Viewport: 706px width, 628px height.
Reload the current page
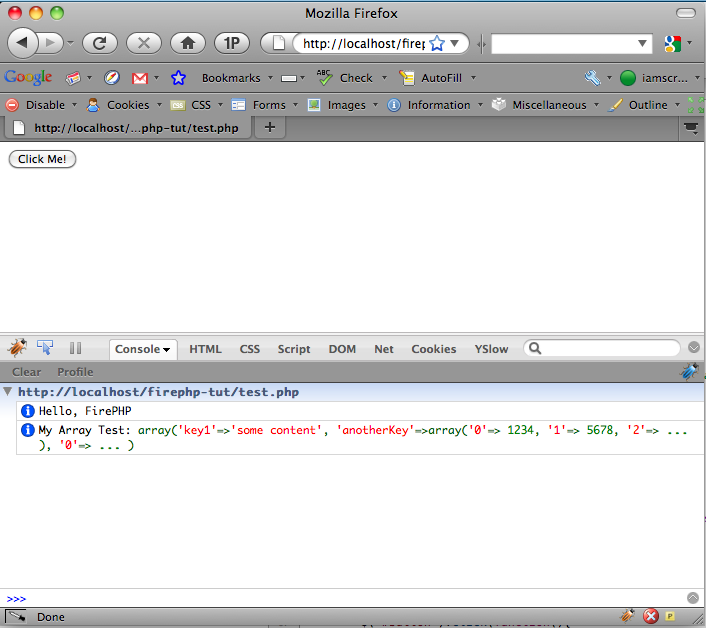(x=100, y=43)
